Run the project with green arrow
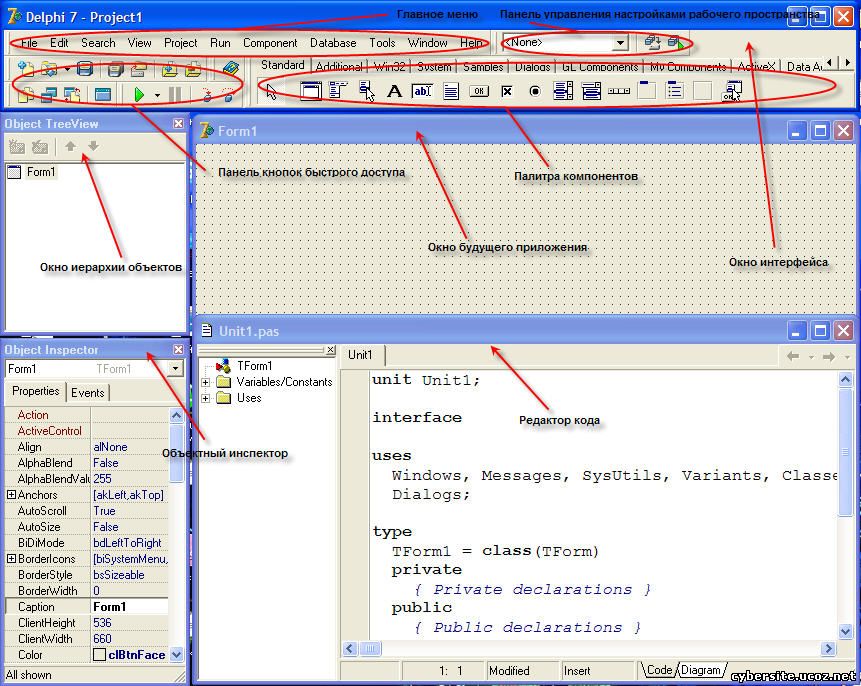Screen dimensions: 861x686 click(x=139, y=94)
